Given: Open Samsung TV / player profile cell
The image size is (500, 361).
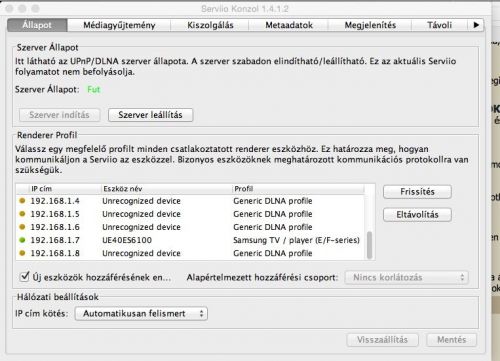Looking at the screenshot, I should click(x=296, y=240).
